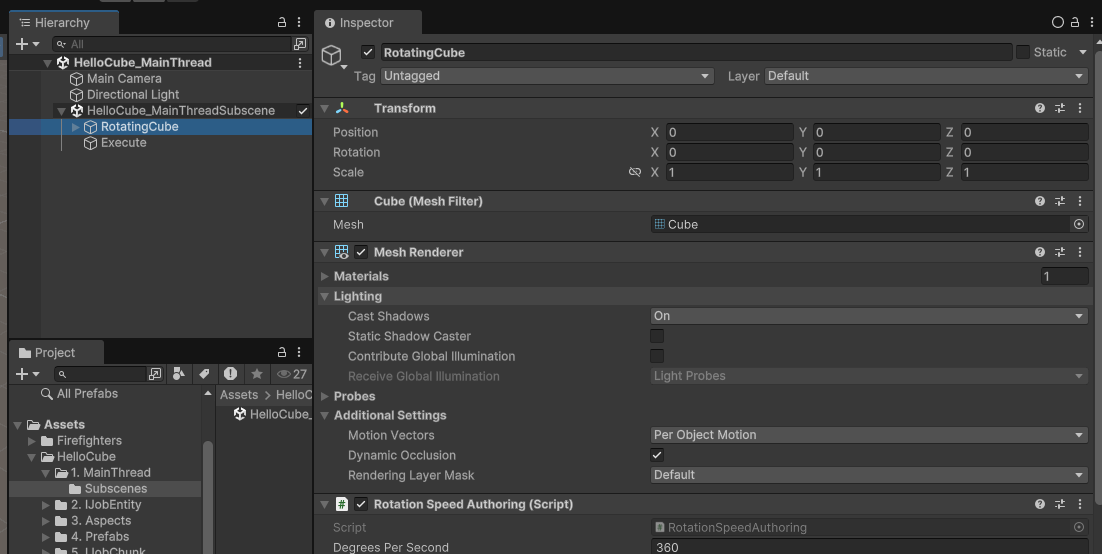Image resolution: width=1102 pixels, height=554 pixels.
Task: Open Motion Vectors dropdown
Action: point(869,435)
